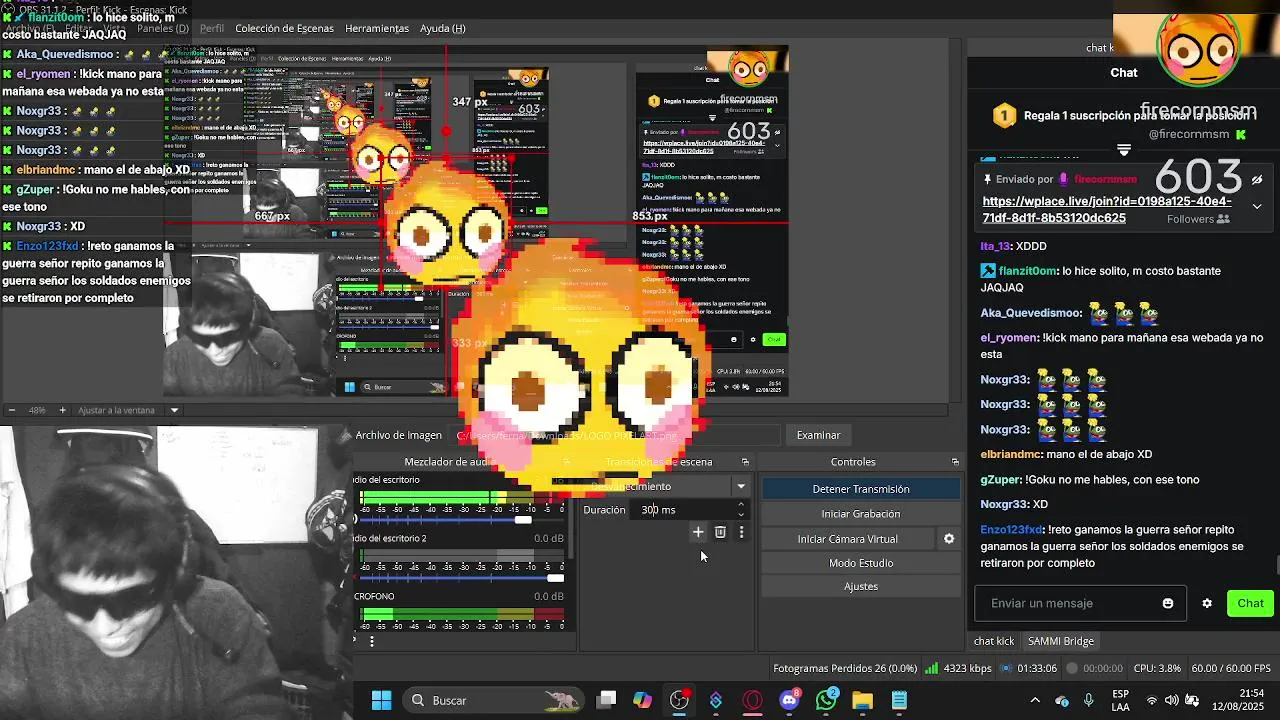Image resolution: width=1280 pixels, height=720 pixels.
Task: Click Iniciar Grabación button
Action: tap(861, 514)
